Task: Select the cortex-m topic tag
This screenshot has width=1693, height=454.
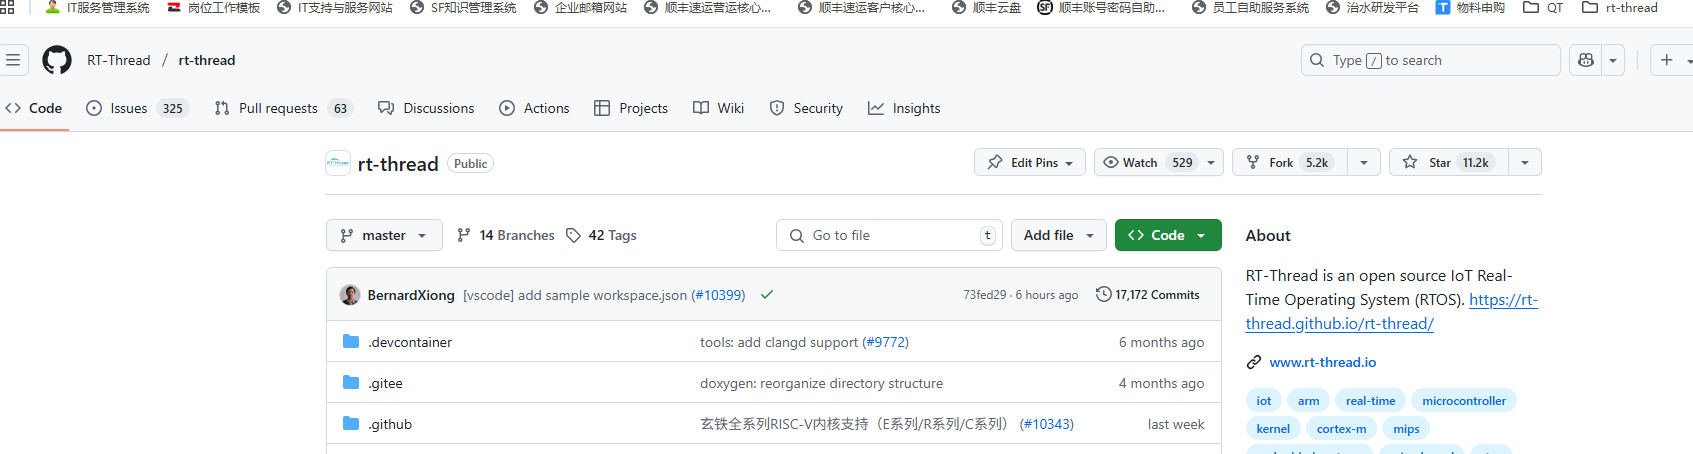Action: (1341, 429)
